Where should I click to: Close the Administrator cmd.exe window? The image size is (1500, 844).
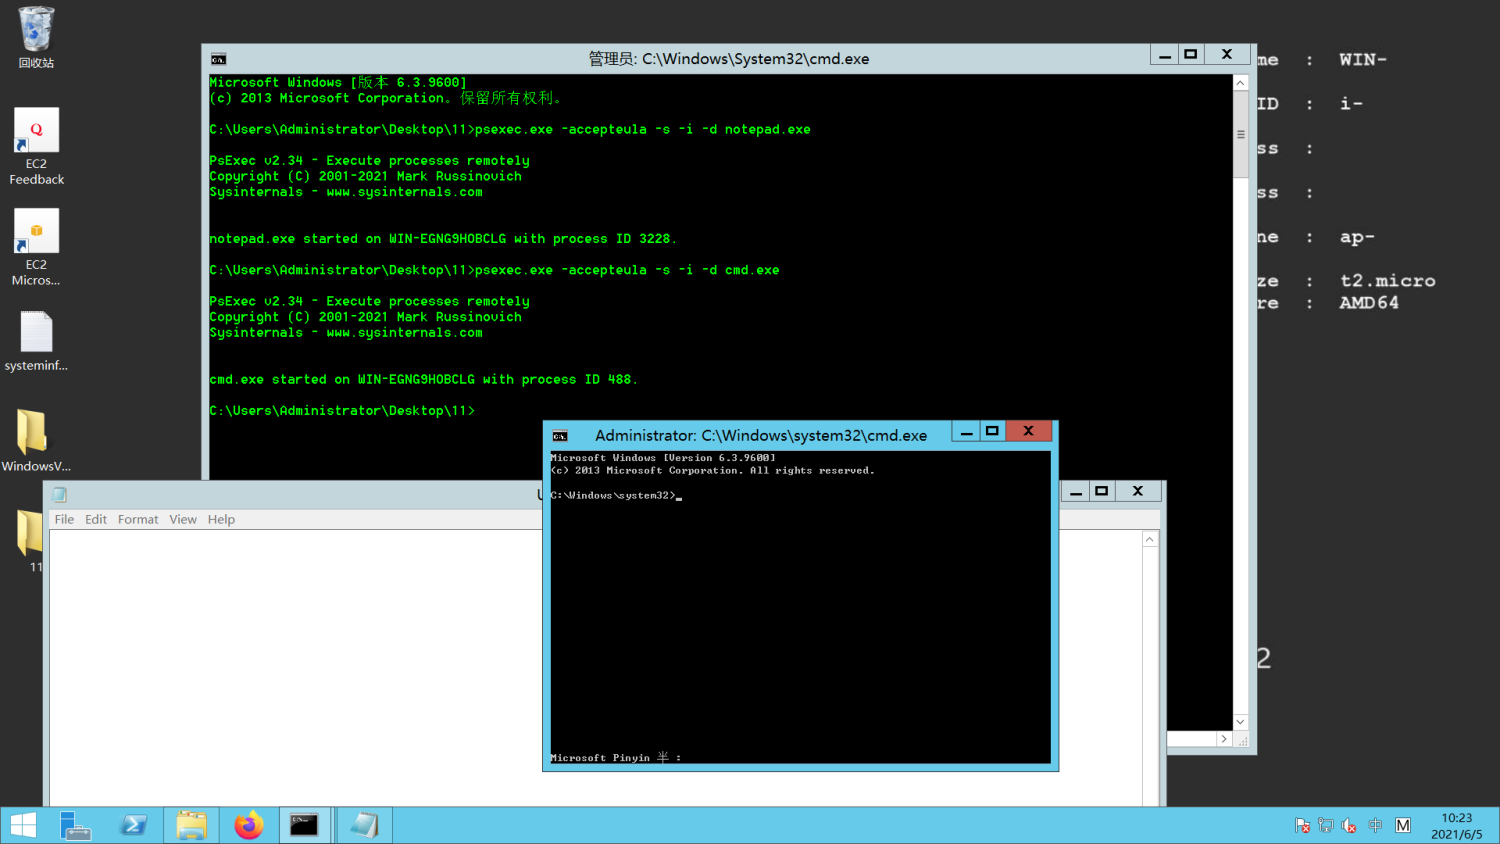click(1028, 432)
